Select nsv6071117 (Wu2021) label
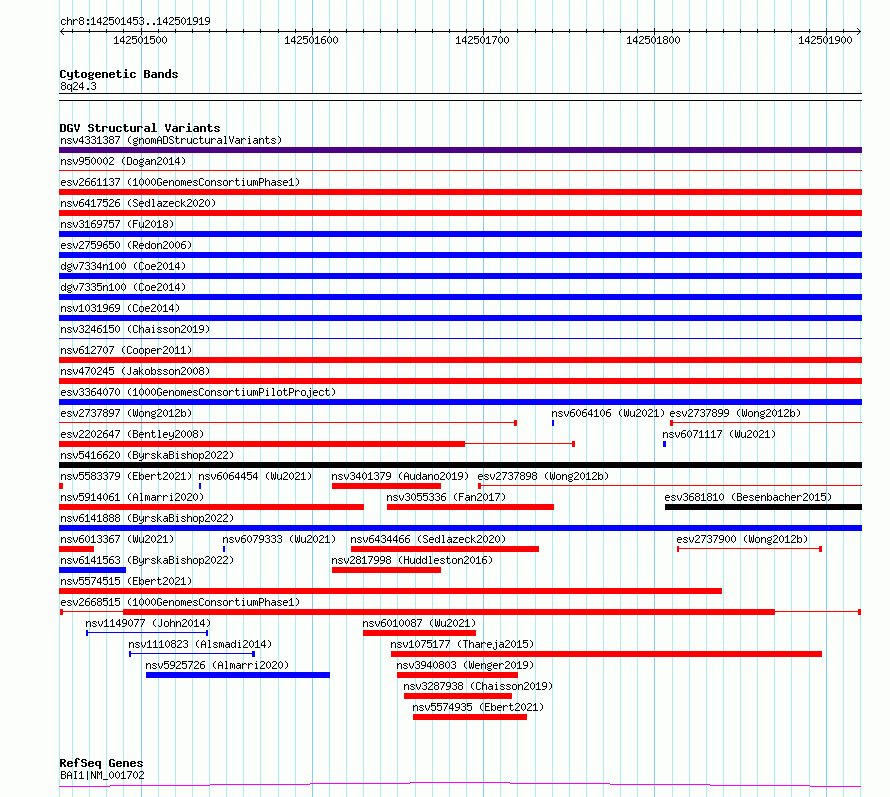The height and width of the screenshot is (797, 890). [x=719, y=434]
